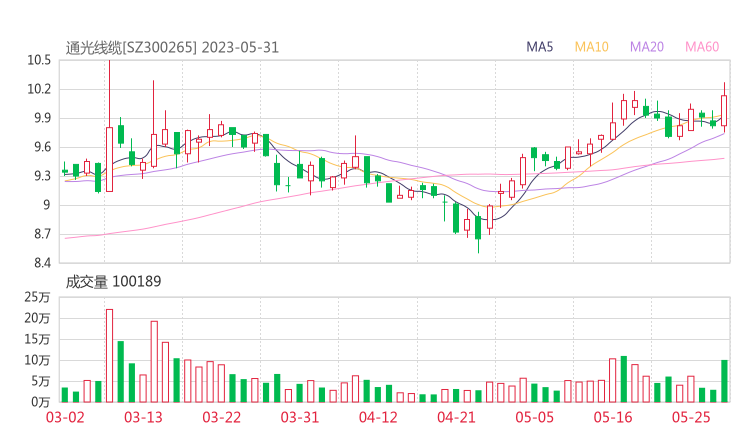The height and width of the screenshot is (440, 740).
Task: Click the 9.9 price axis label
Action: coord(42,118)
